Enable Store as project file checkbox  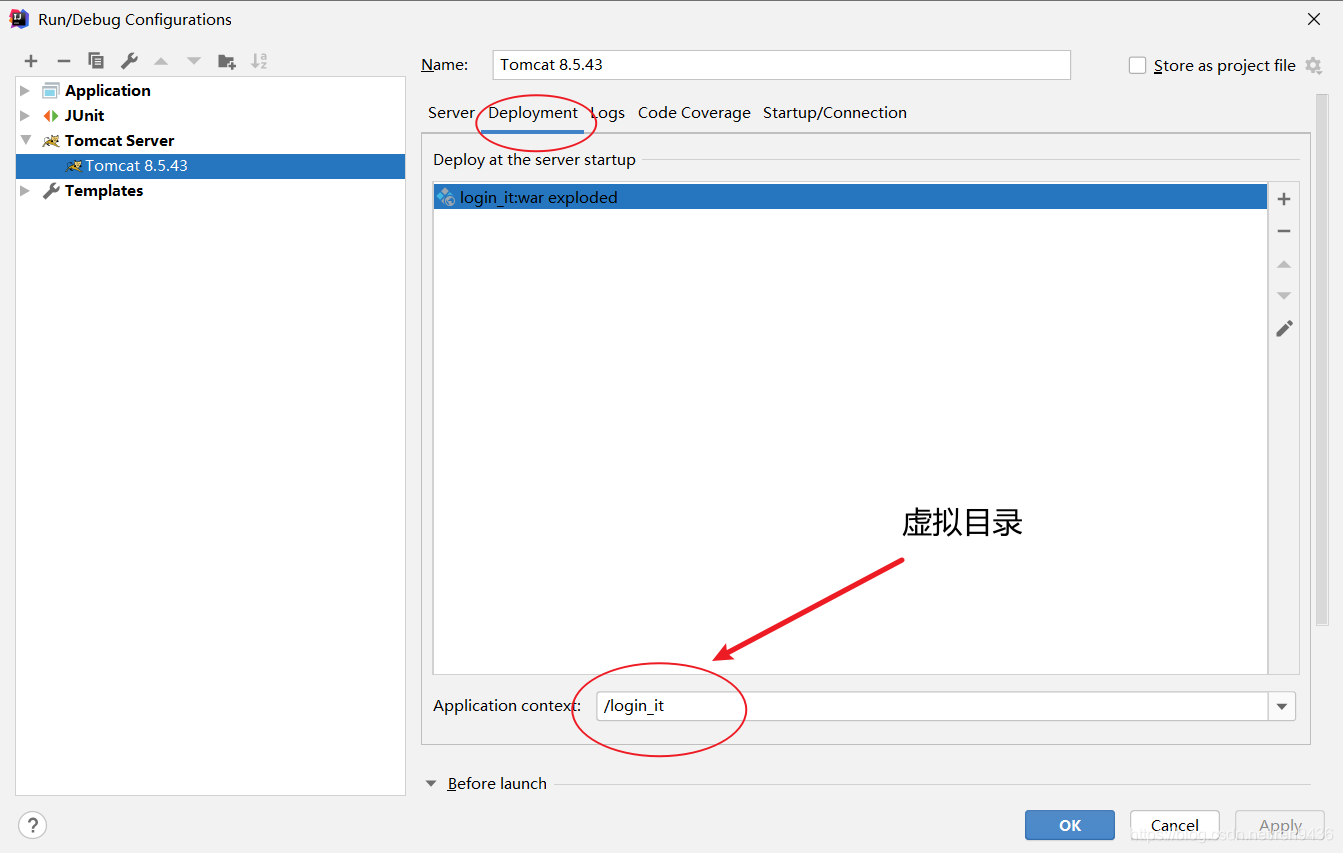(1137, 66)
